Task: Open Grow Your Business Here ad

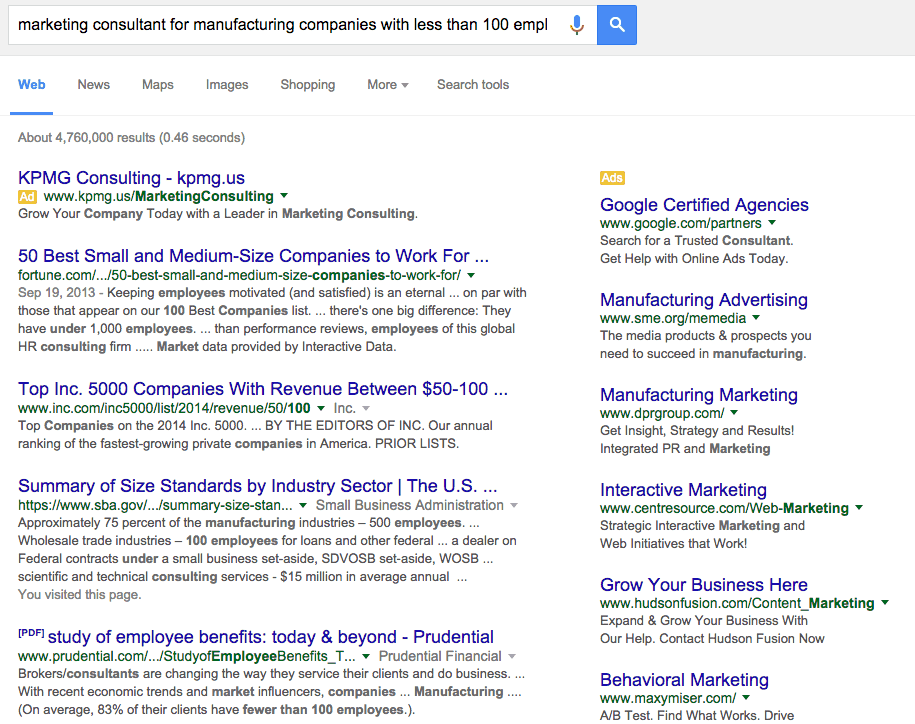Action: [x=704, y=585]
